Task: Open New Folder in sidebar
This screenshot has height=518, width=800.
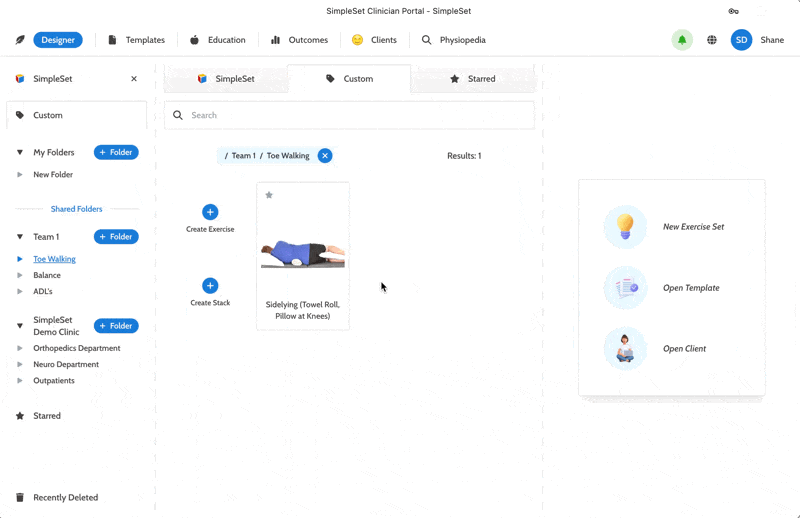Action: click(x=53, y=175)
